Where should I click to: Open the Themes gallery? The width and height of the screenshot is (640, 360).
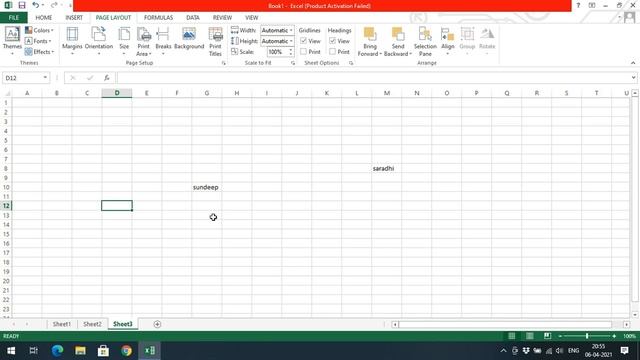pos(12,40)
